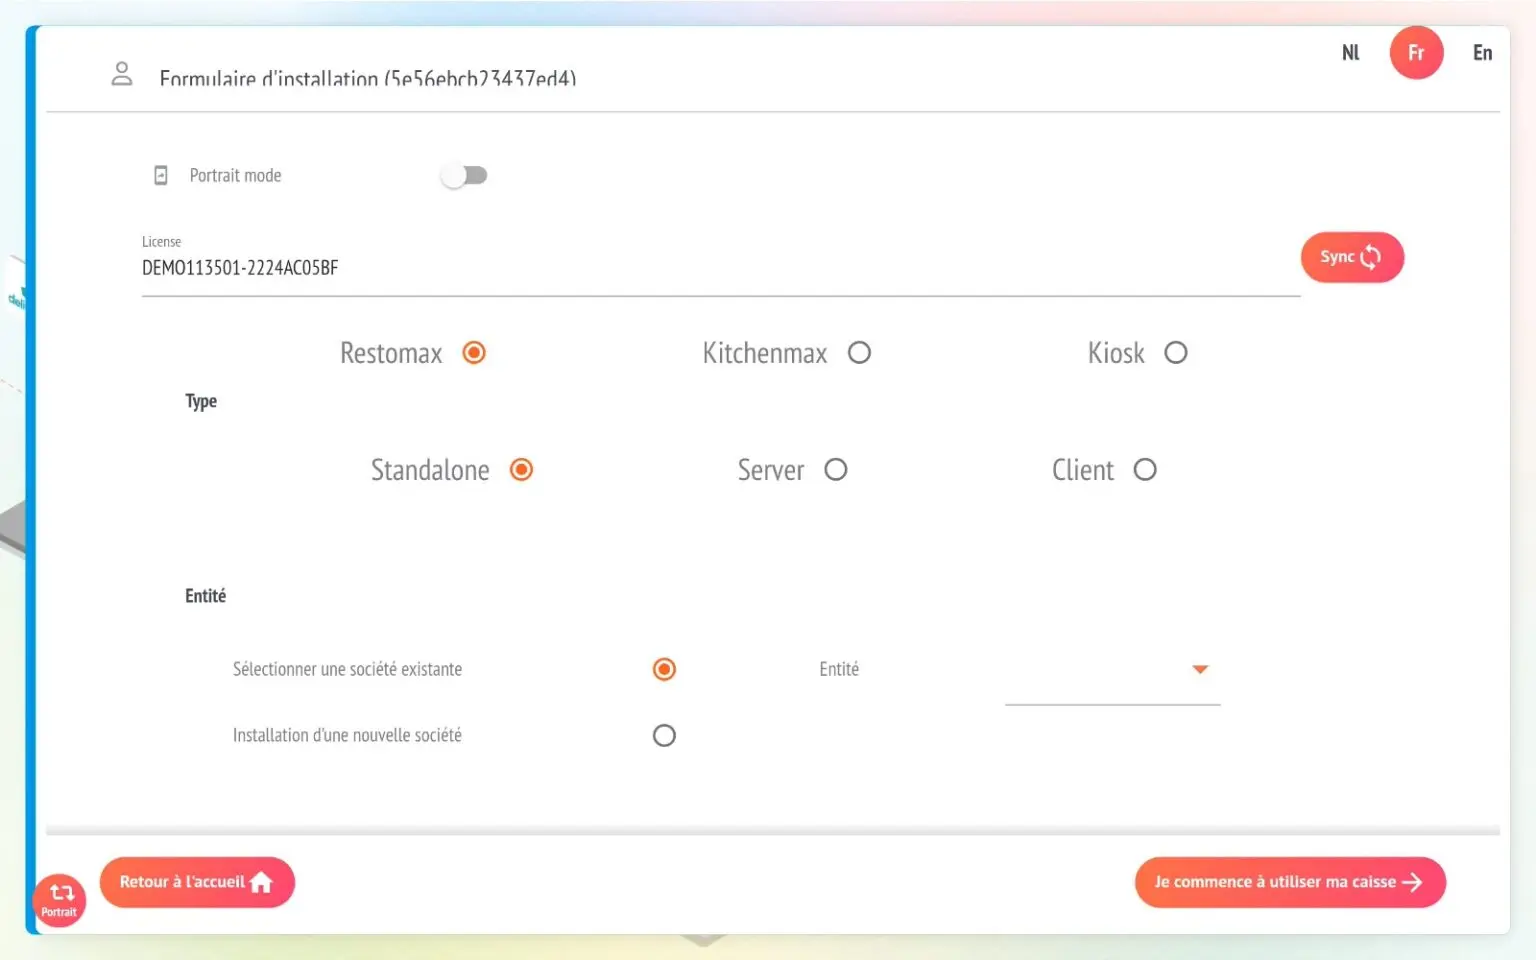Click the round Portrait rotate button

click(59, 900)
